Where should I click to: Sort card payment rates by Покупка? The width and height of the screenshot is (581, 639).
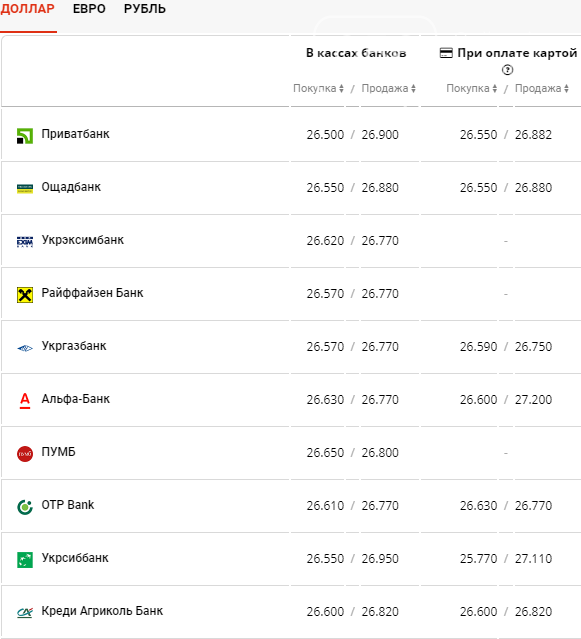pos(471,88)
